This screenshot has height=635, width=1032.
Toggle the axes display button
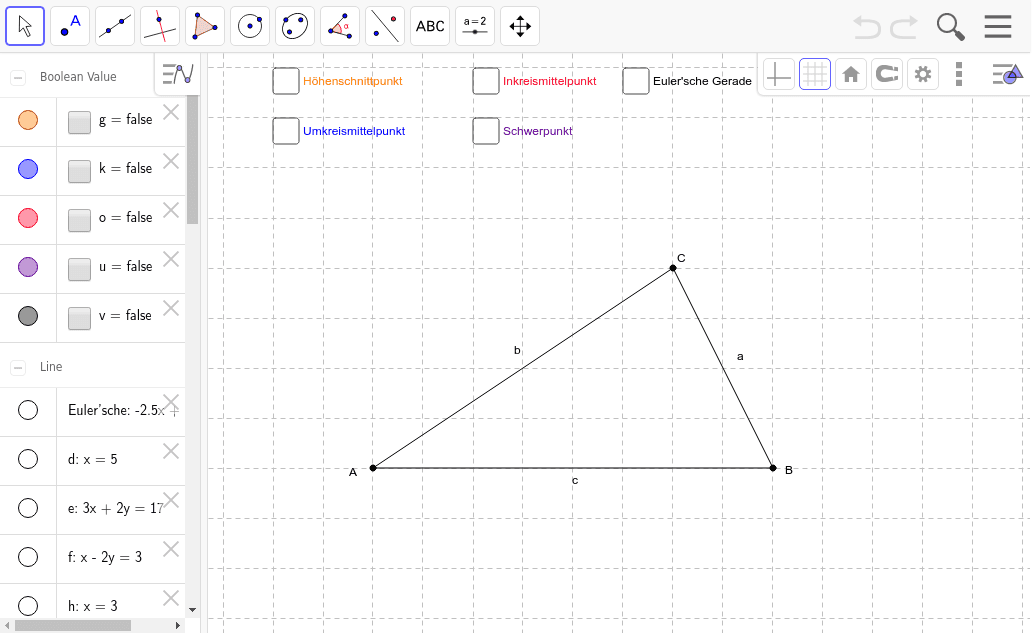point(778,74)
